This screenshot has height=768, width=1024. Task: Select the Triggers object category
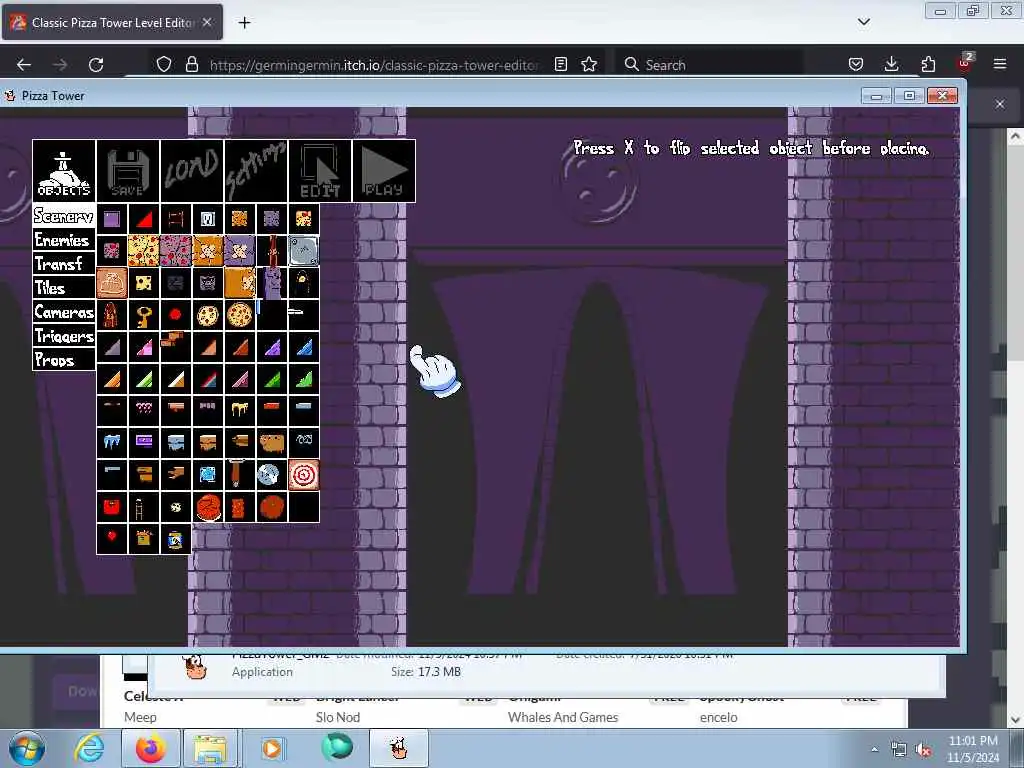(64, 336)
